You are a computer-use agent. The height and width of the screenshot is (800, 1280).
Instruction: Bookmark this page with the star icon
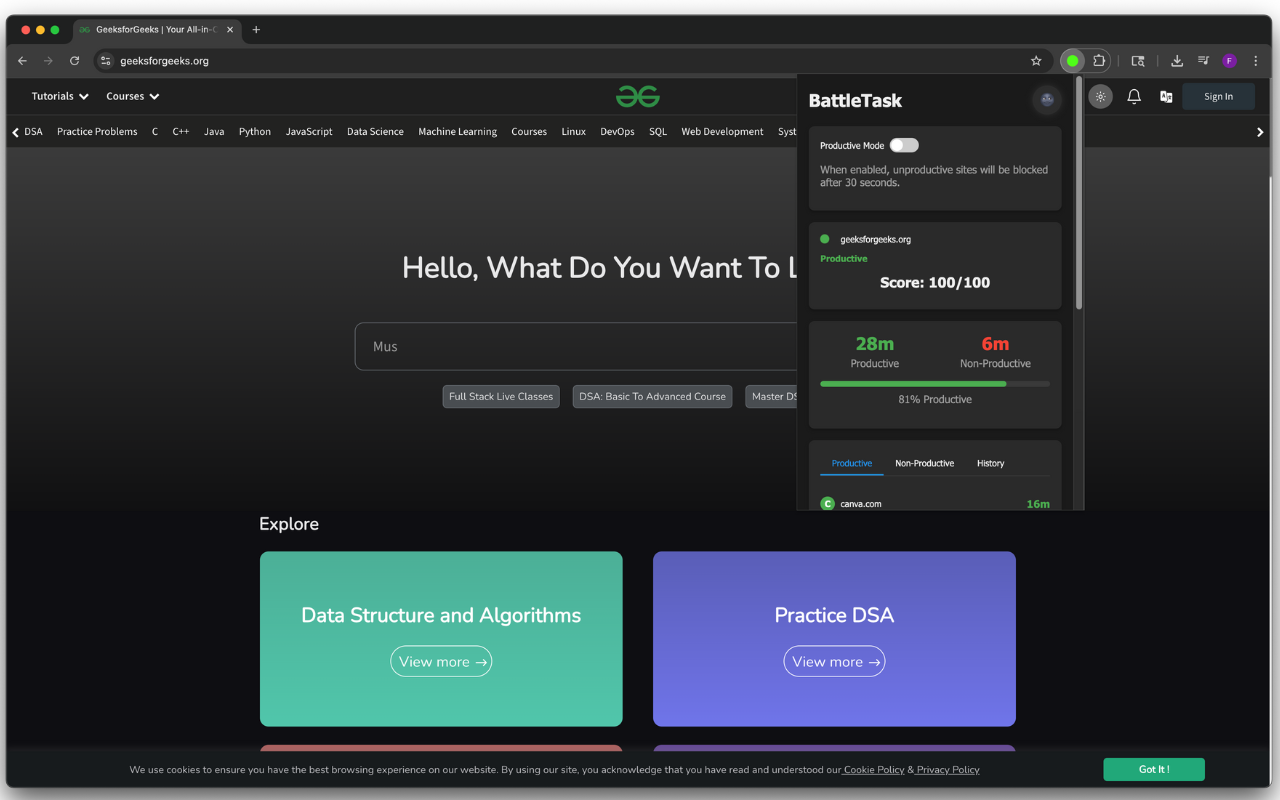1036,61
